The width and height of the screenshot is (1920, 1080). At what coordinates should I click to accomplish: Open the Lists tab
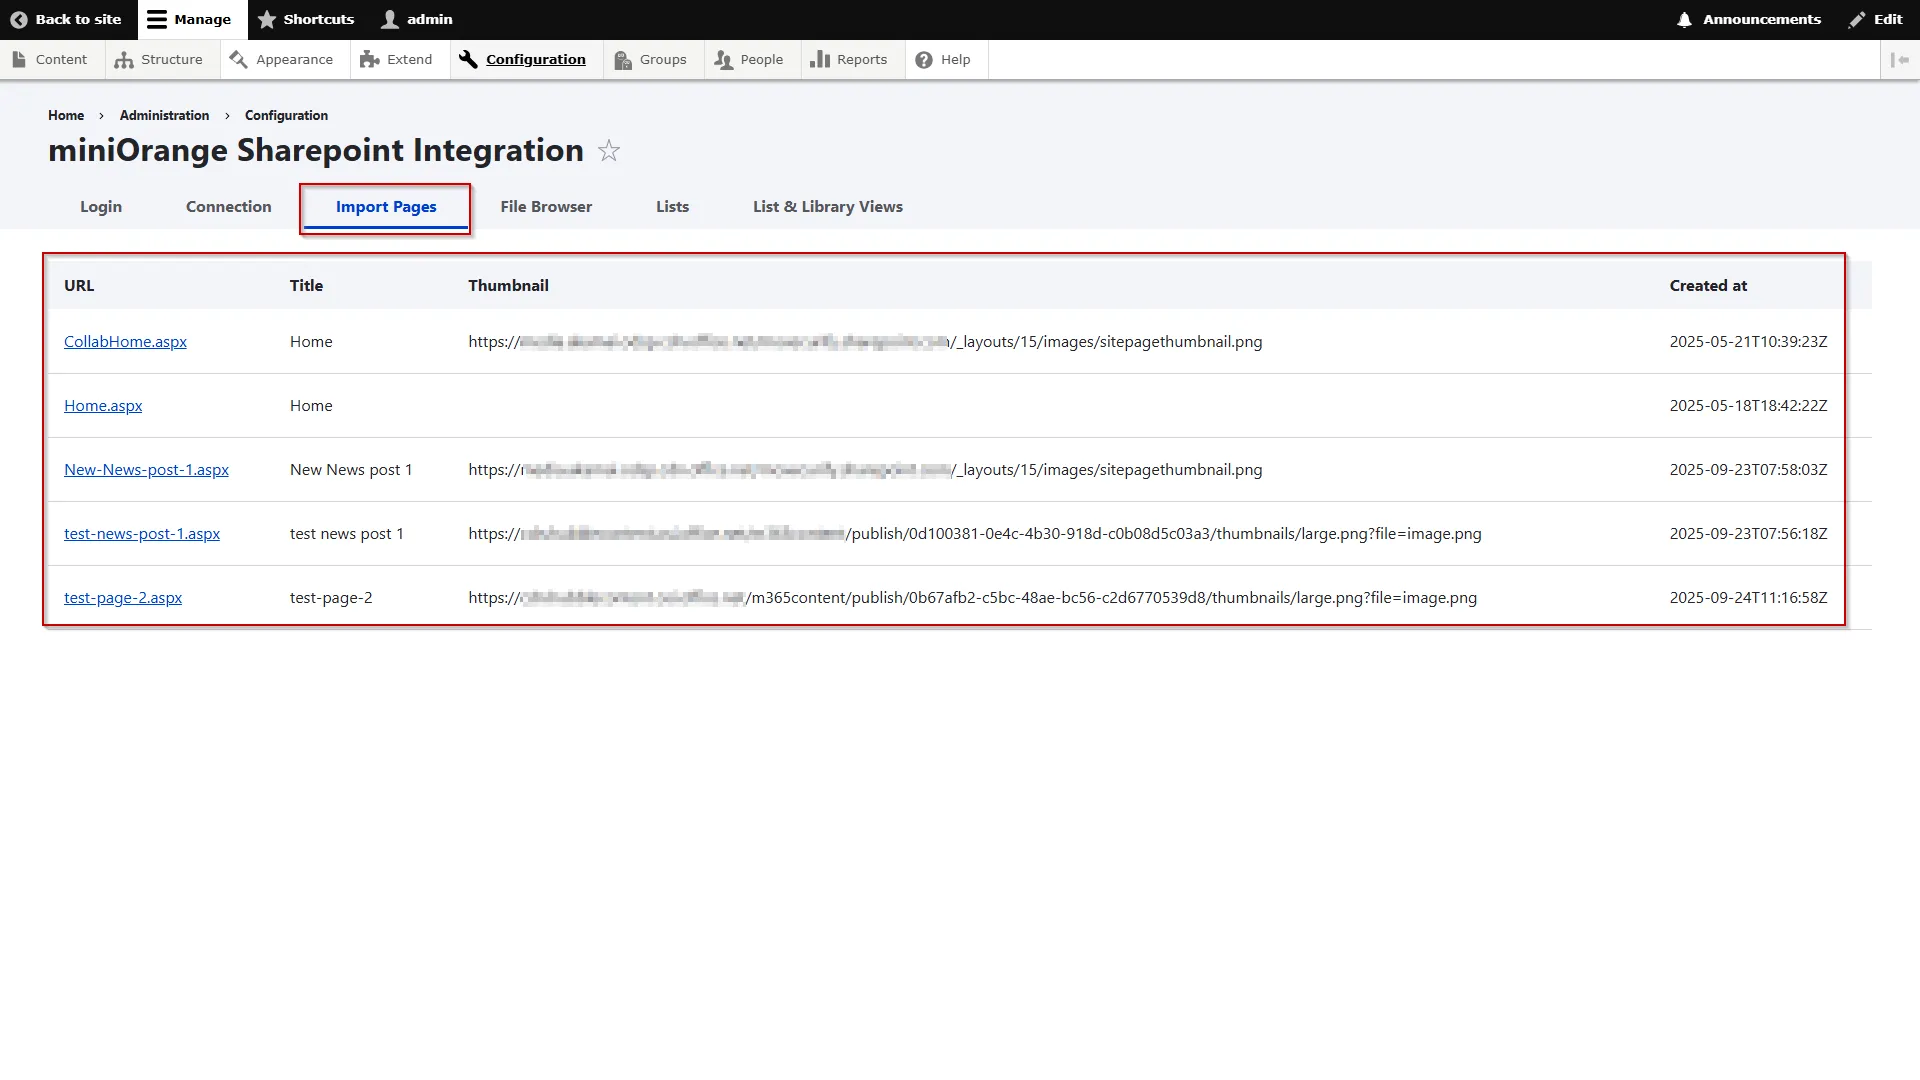672,207
